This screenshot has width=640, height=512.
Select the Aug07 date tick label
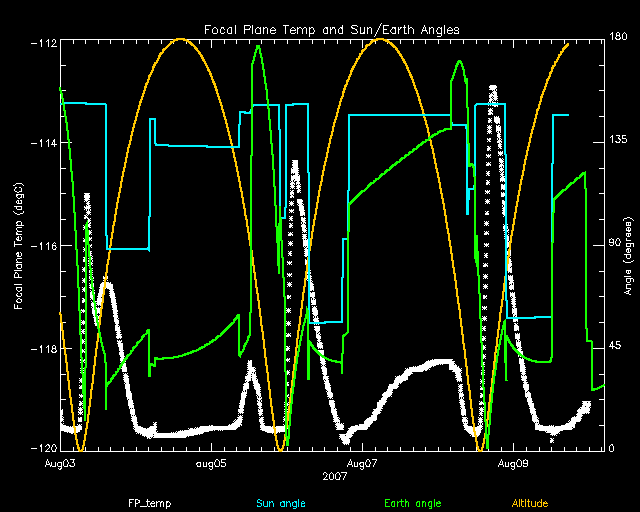tap(362, 464)
